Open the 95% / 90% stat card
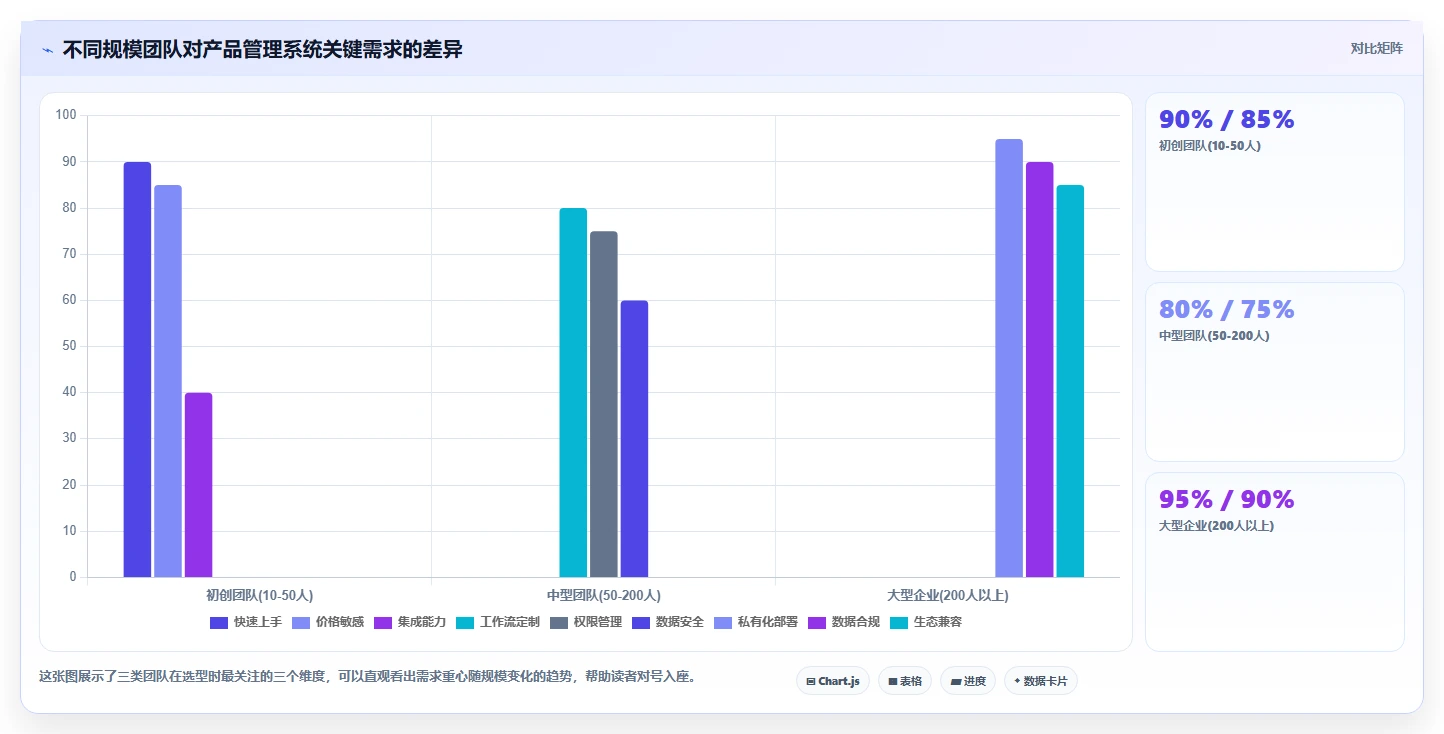Image resolution: width=1444 pixels, height=734 pixels. coord(1275,562)
